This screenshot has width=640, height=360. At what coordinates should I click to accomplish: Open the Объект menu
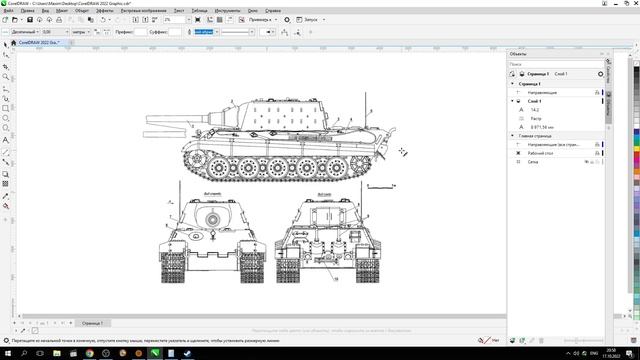pos(82,11)
